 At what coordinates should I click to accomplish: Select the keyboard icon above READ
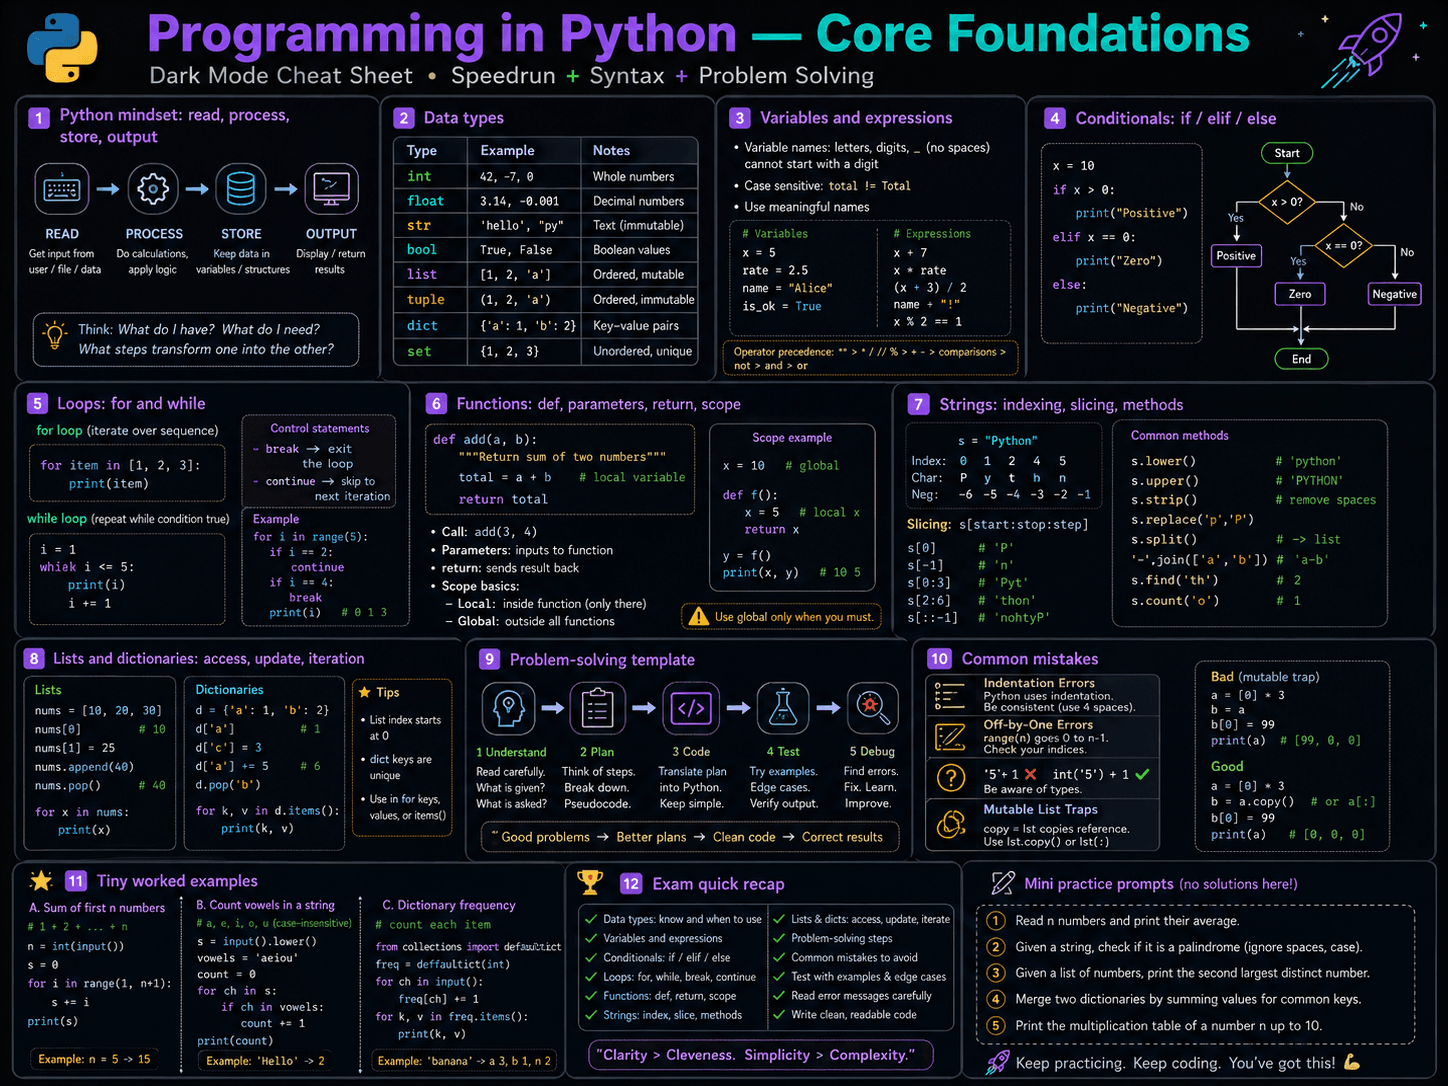pos(62,188)
